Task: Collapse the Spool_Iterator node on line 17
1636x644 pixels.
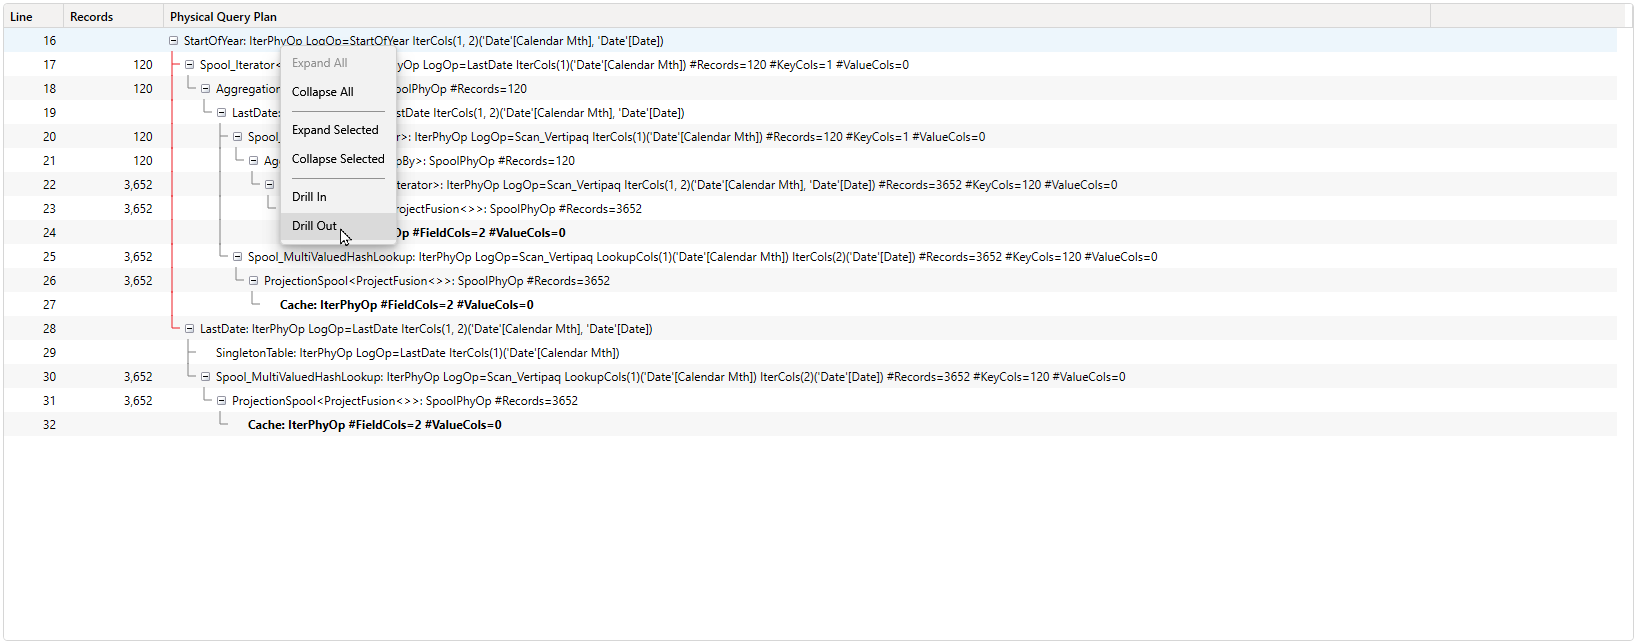Action: pyautogui.click(x=189, y=65)
